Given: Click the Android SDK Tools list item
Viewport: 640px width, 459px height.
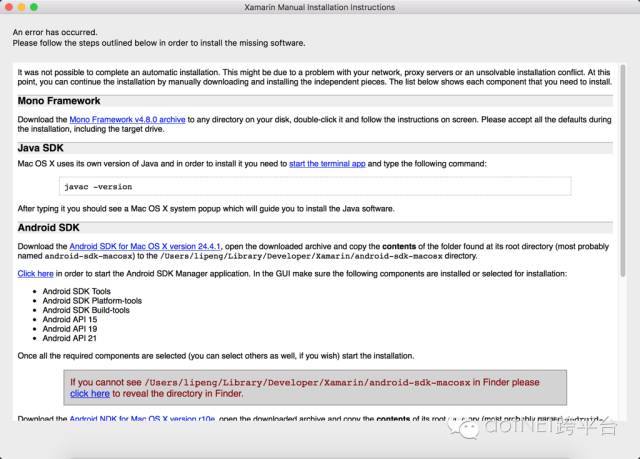Looking at the screenshot, I should (77, 291).
